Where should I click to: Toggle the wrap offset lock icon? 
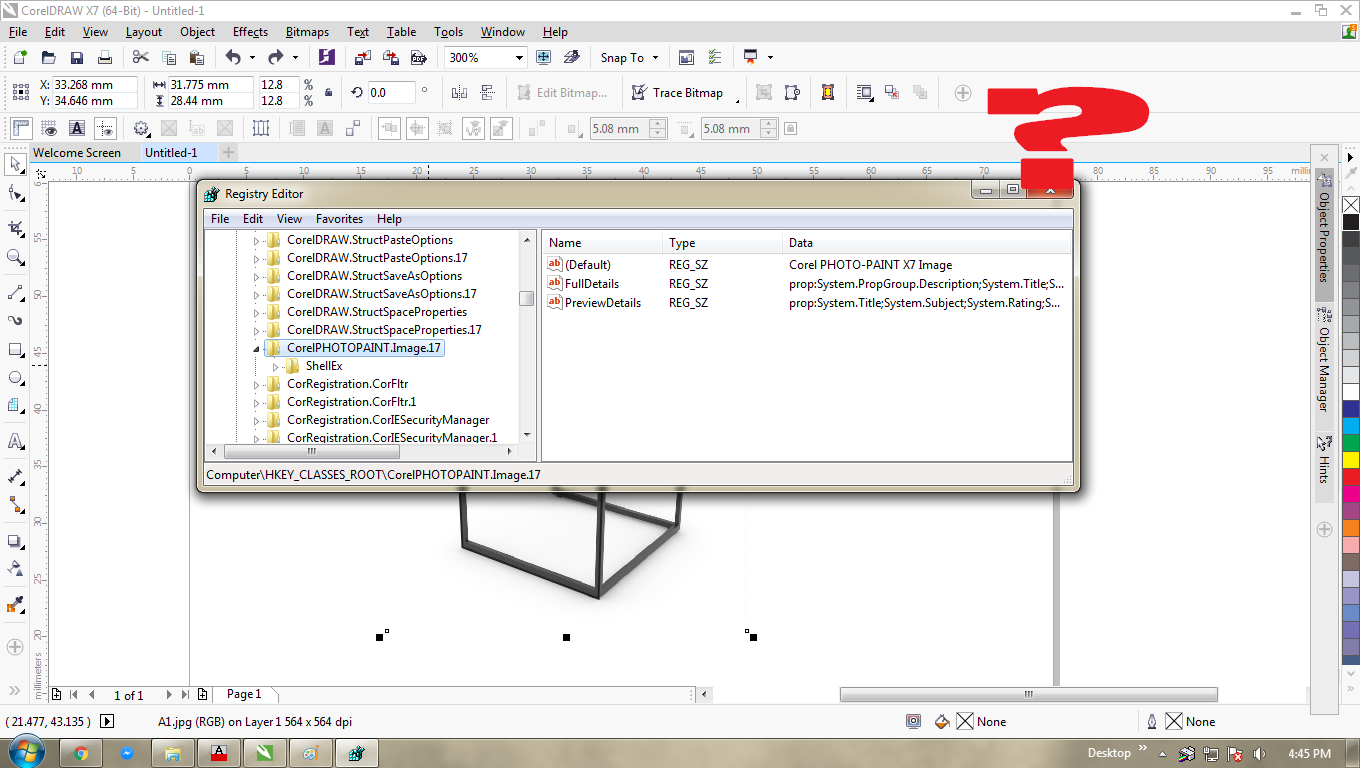790,128
